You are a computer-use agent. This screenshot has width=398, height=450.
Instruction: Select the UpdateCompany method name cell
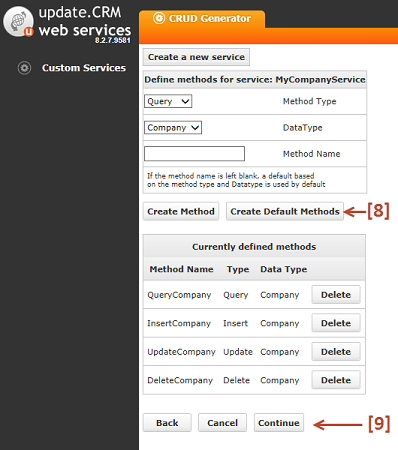click(x=181, y=352)
